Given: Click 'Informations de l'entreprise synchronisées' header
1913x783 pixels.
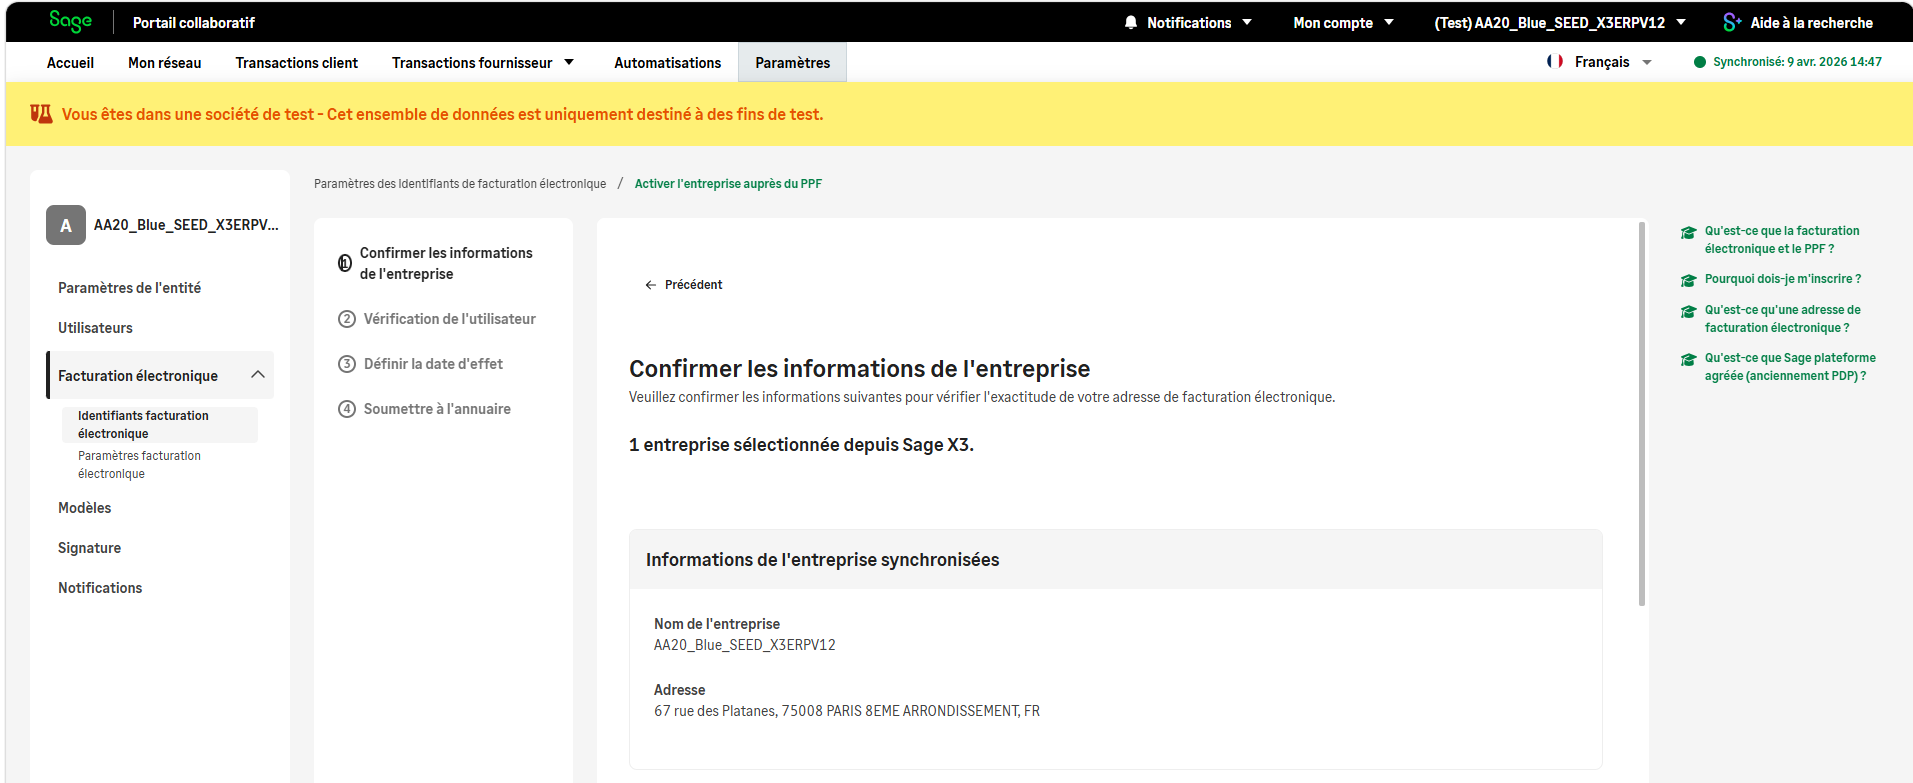Looking at the screenshot, I should (822, 560).
